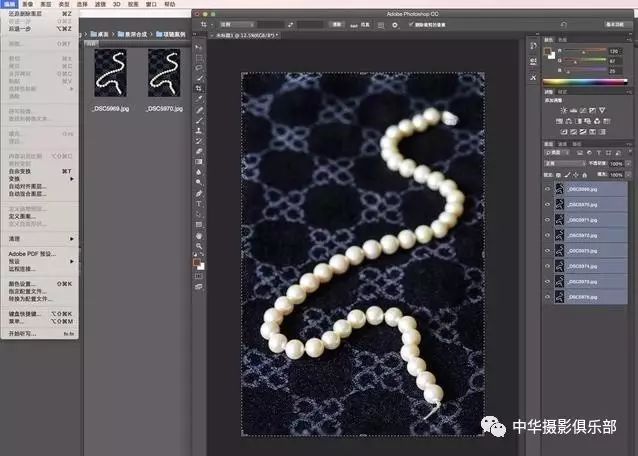This screenshot has height=456, width=638.
Task: Select the Pen tool
Action: click(200, 193)
